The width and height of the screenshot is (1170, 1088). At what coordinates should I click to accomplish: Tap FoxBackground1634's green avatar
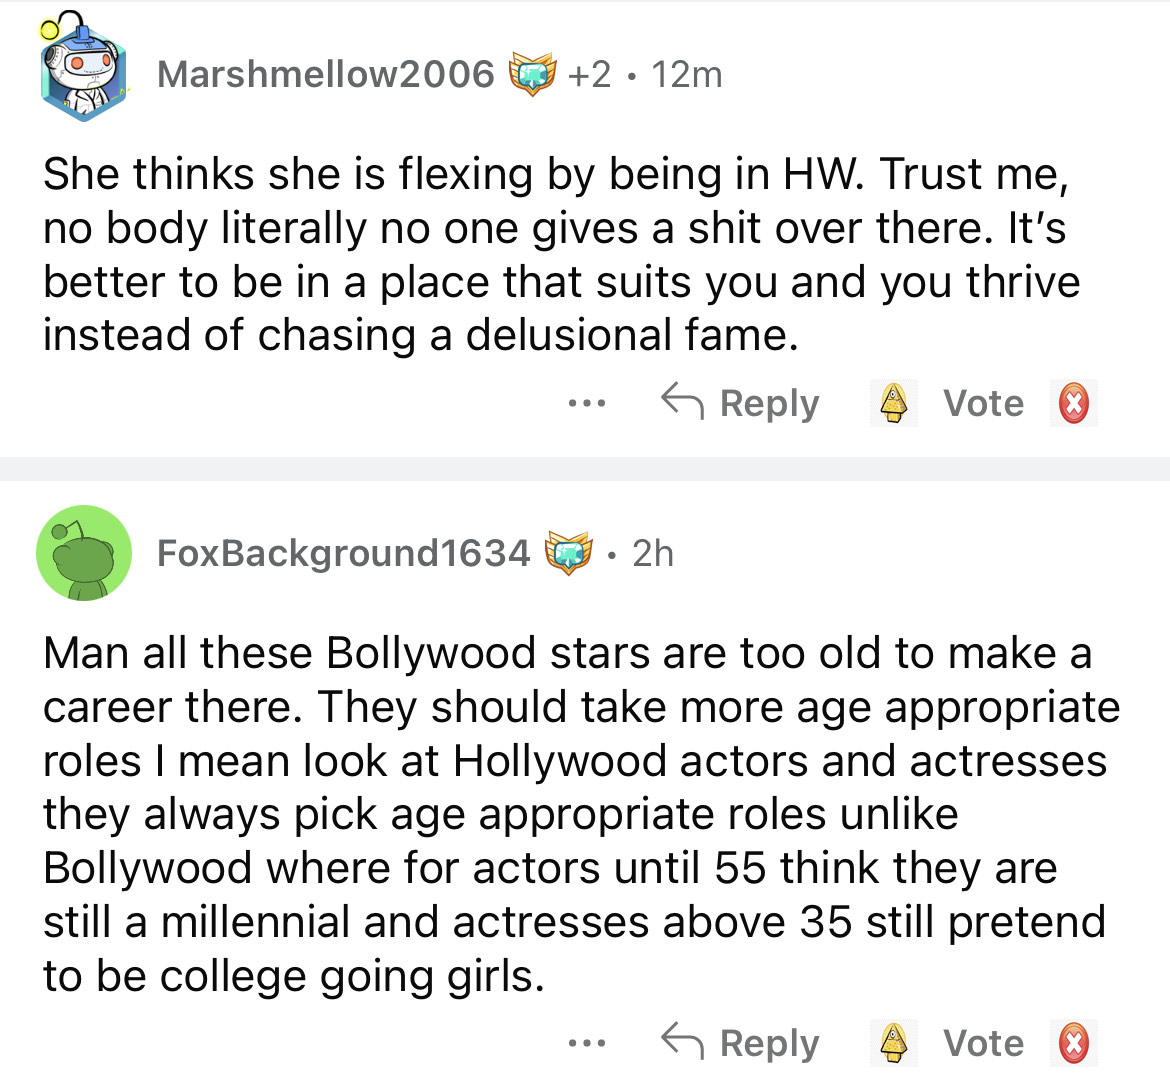coord(84,553)
